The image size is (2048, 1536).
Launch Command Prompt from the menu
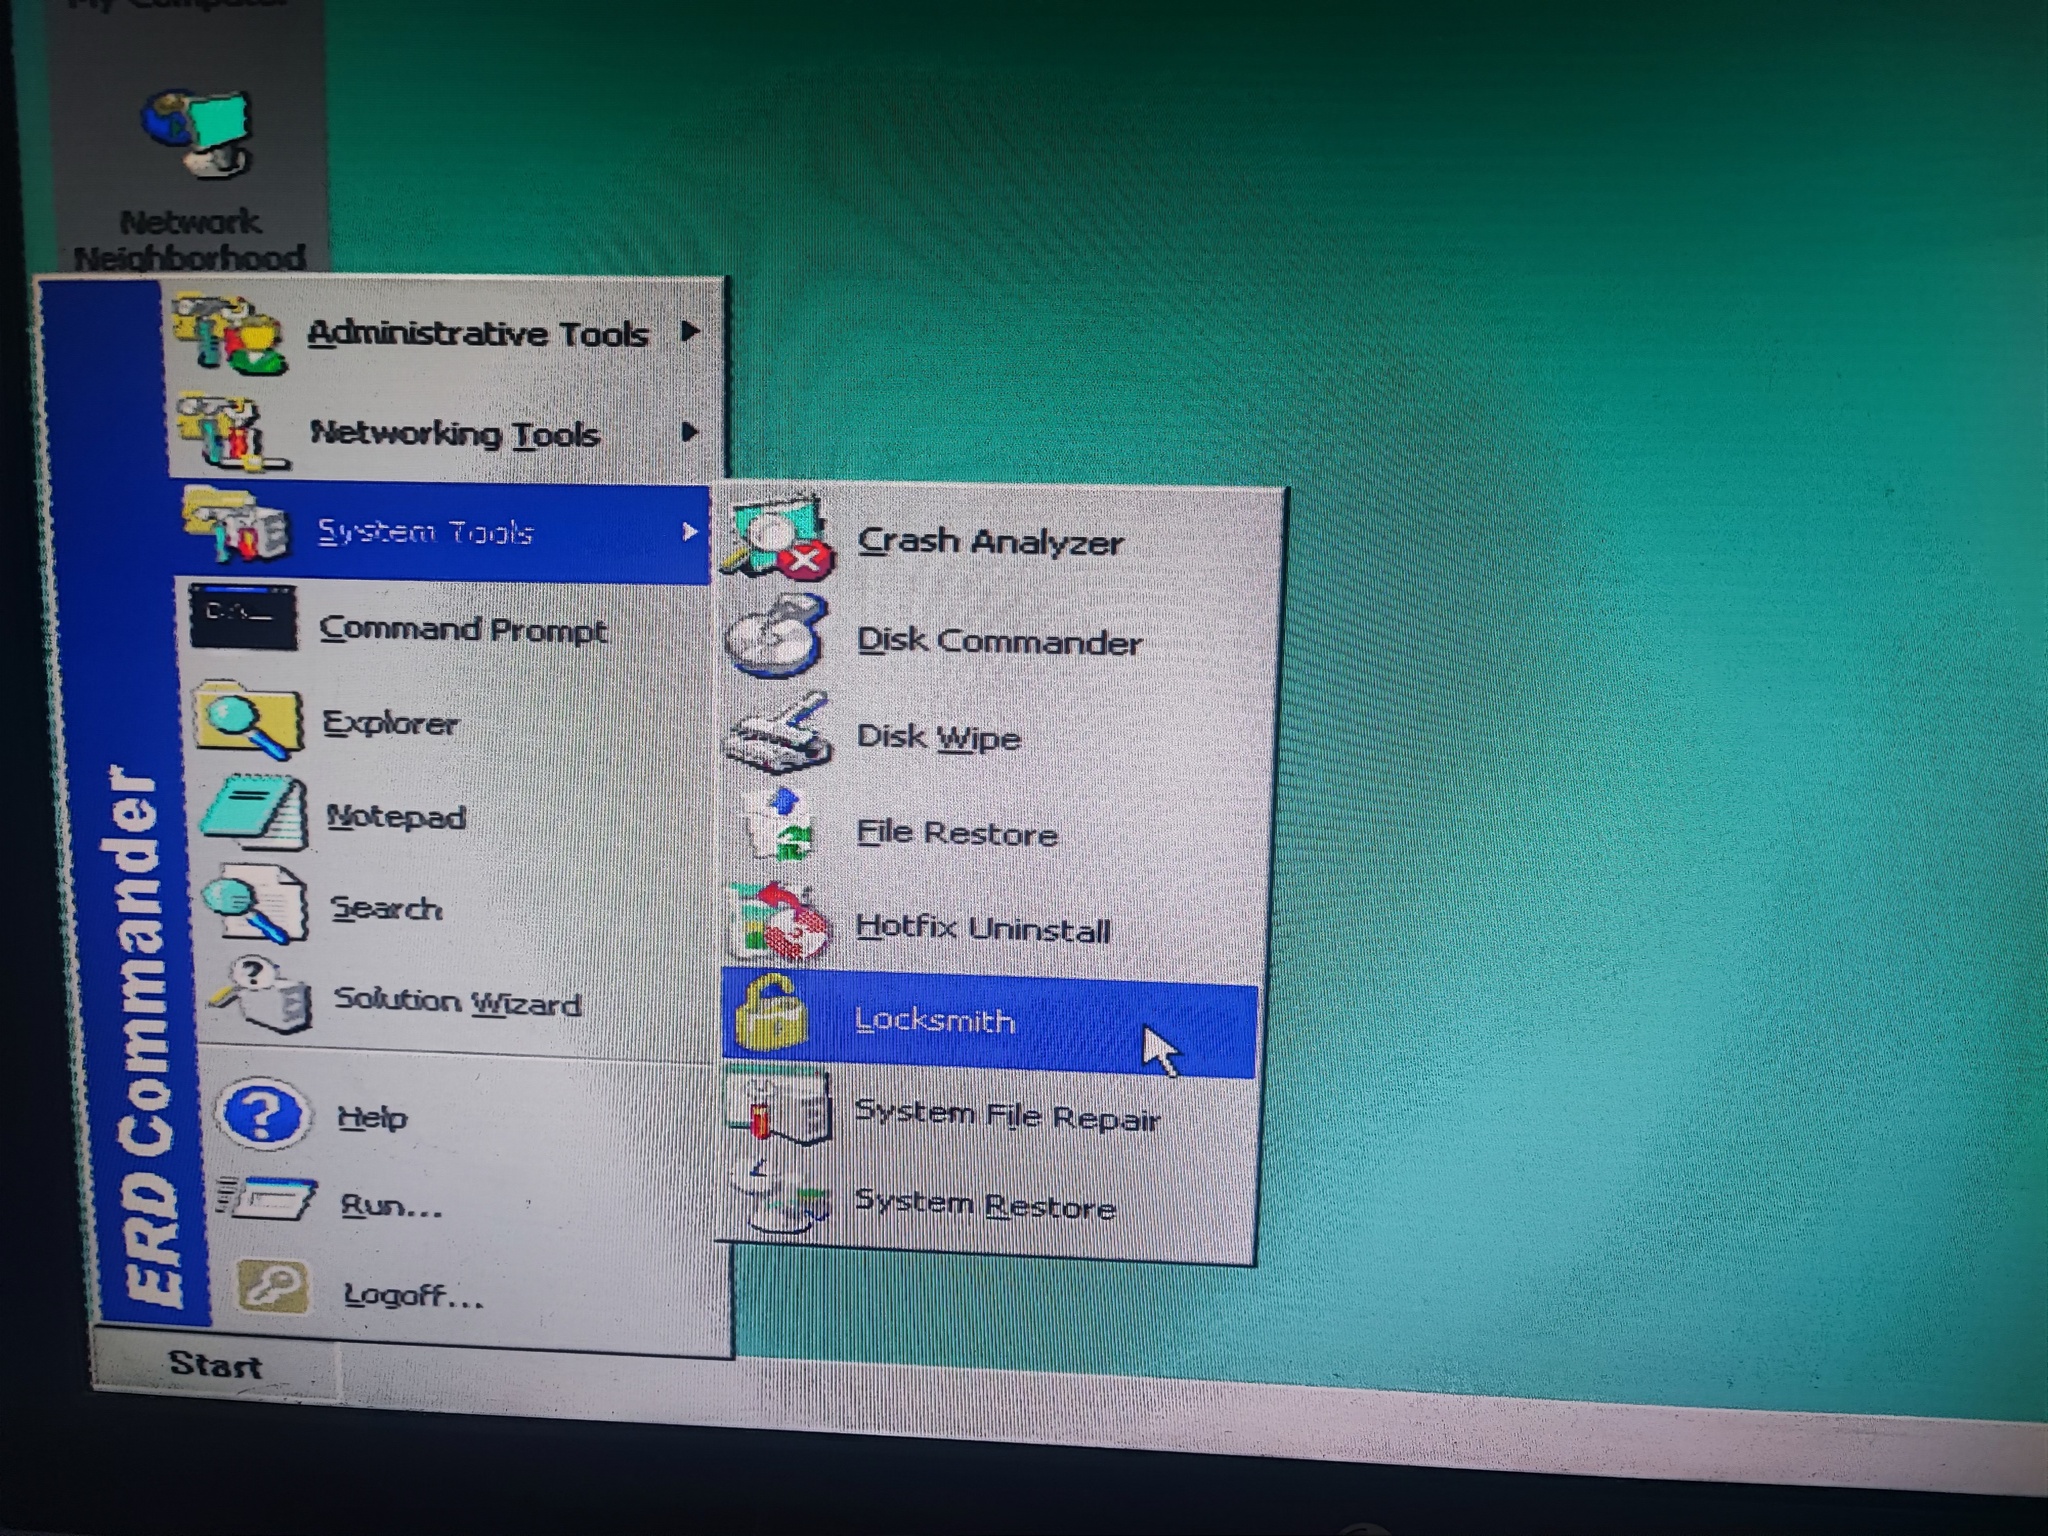[x=447, y=627]
